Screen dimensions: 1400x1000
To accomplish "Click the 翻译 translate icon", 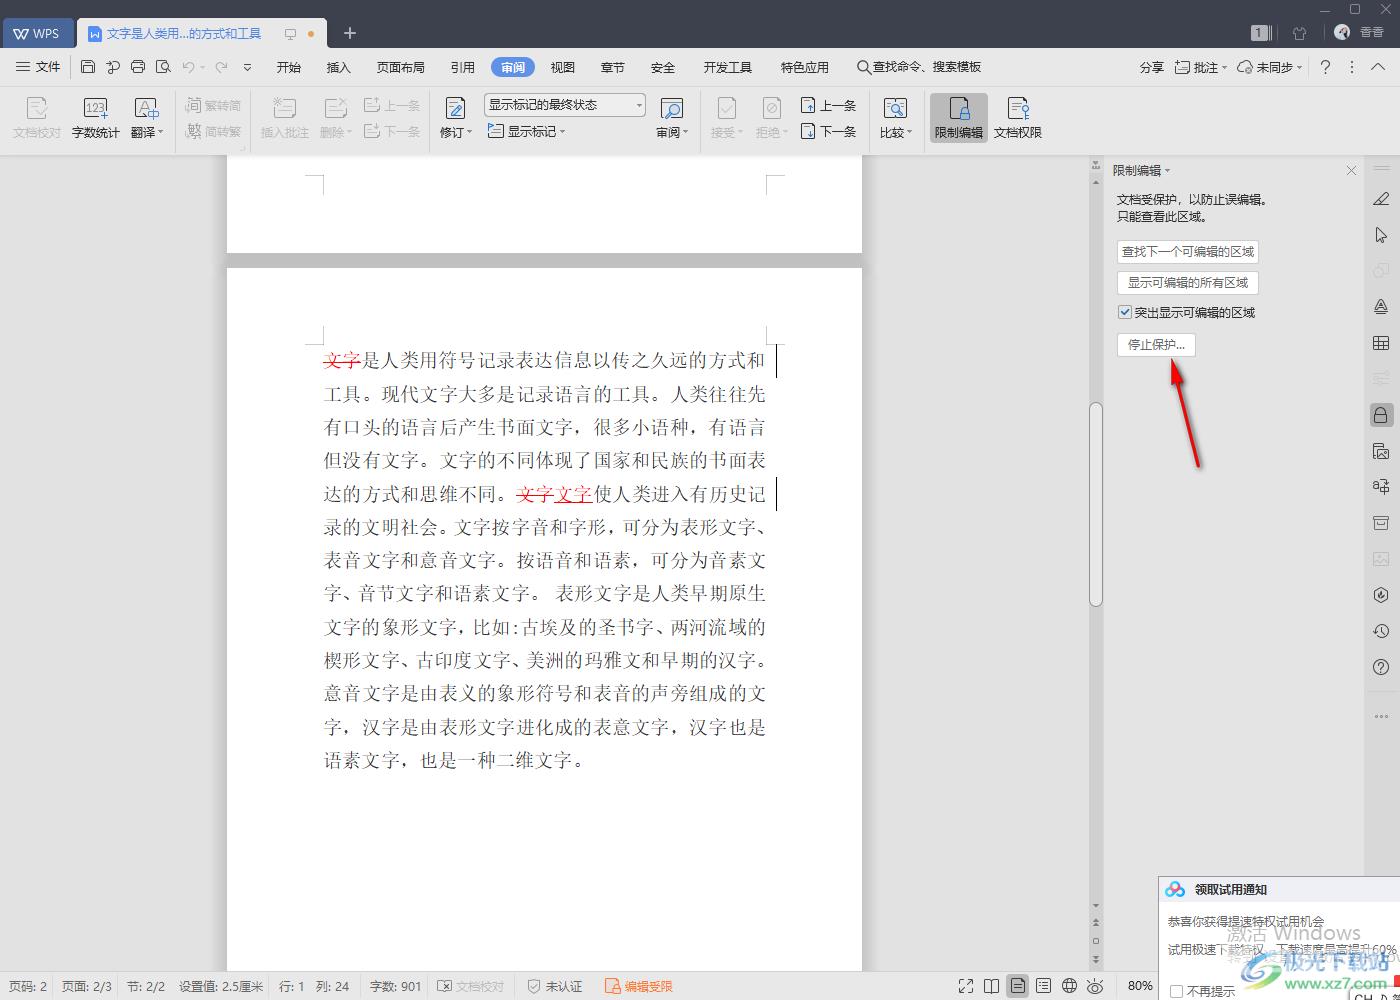I will (146, 118).
